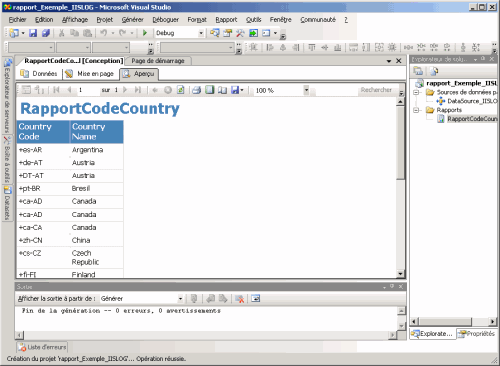
Task: Open Explorateur de solutions window position dropdown
Action: (476, 59)
